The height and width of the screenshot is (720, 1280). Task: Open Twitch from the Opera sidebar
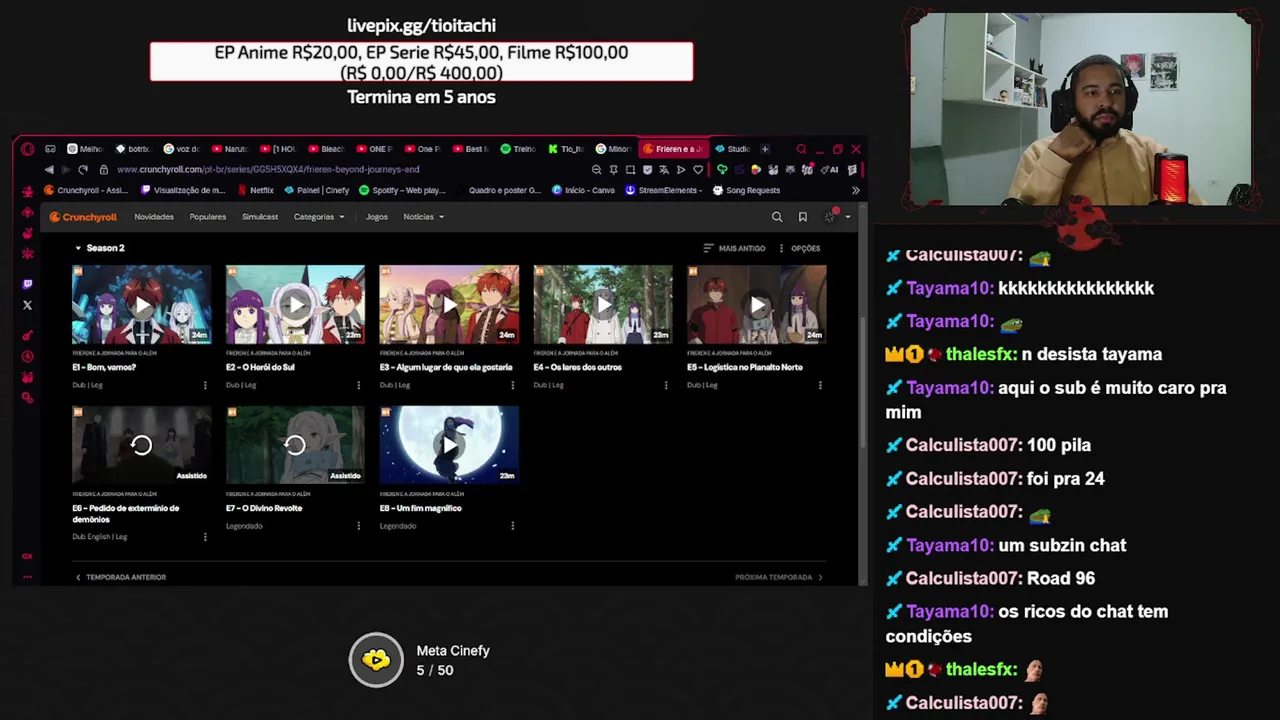click(x=27, y=284)
